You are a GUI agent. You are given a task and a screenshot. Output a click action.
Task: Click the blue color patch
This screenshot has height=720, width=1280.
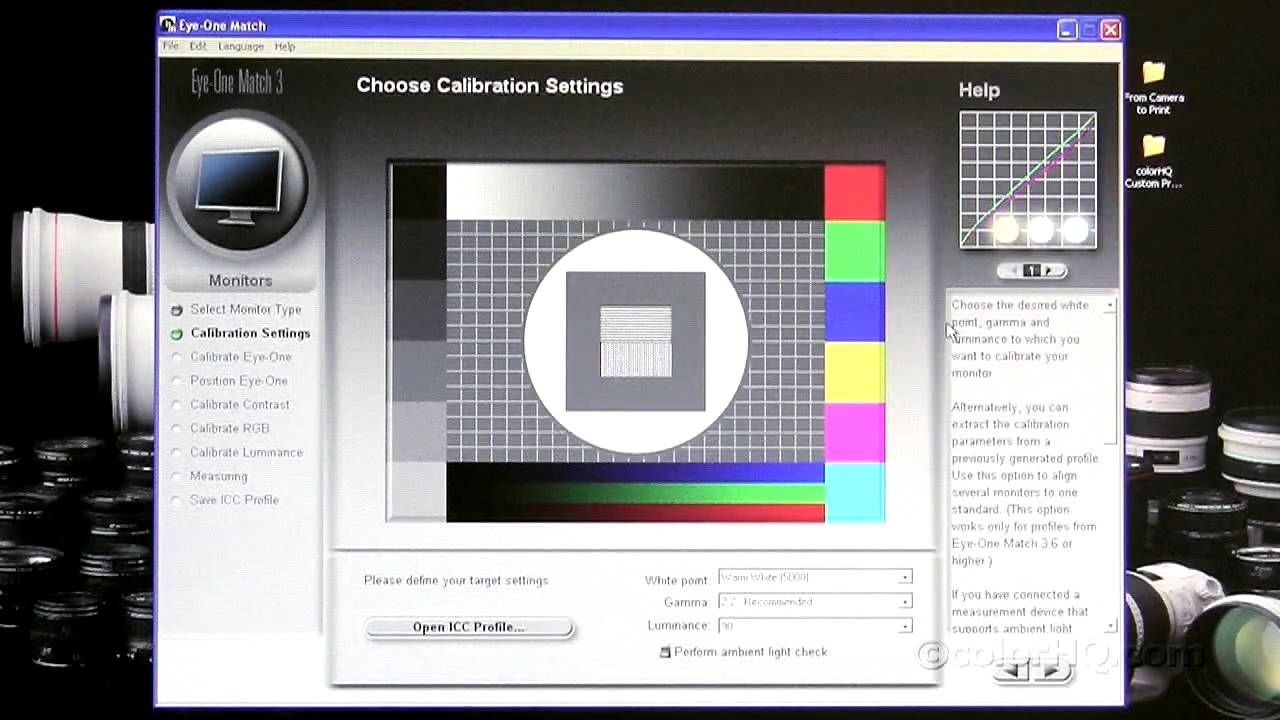point(854,312)
